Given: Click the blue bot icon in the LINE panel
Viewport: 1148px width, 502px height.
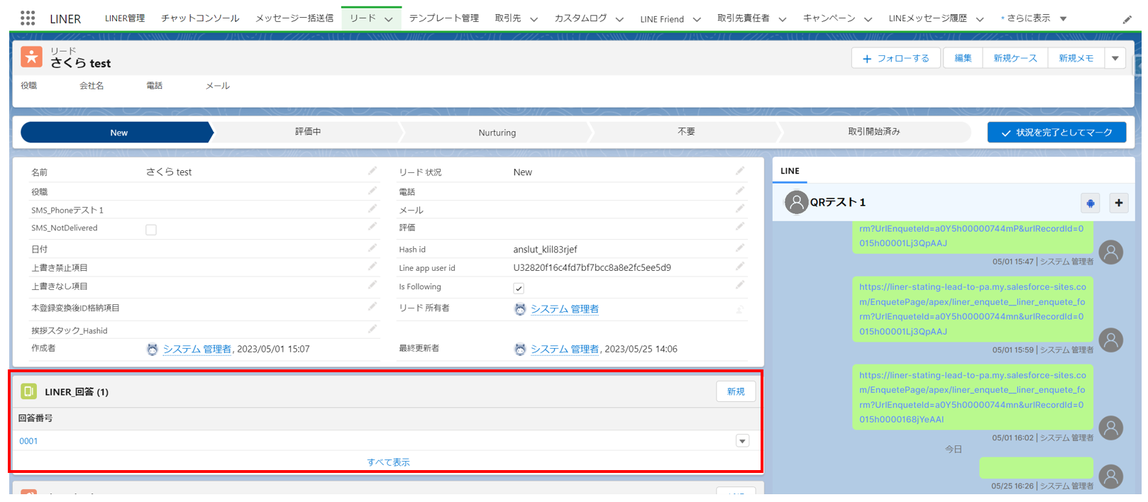Looking at the screenshot, I should [x=1090, y=203].
